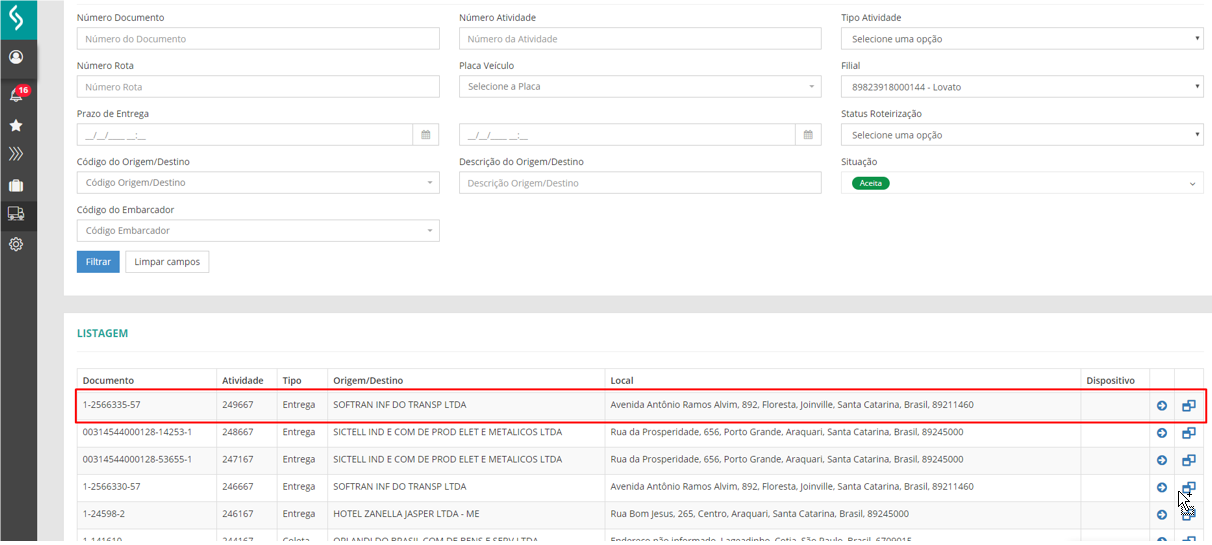
Task: Expand sidebar using the triple chevron icon
Action: (x=16, y=154)
